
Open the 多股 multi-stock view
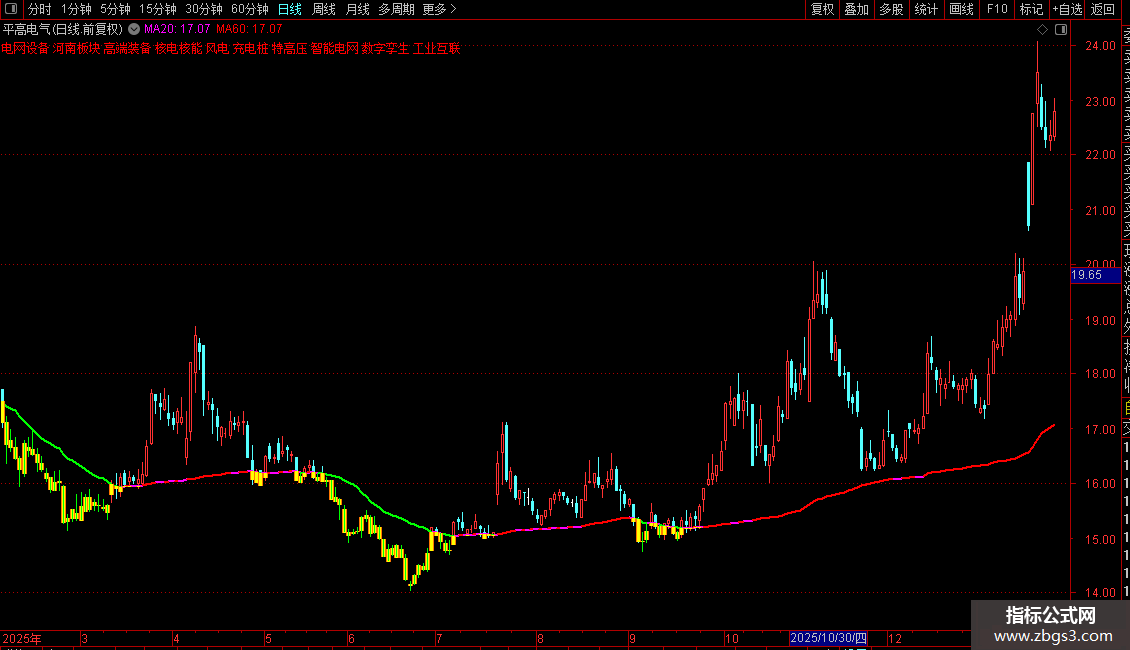[x=891, y=9]
